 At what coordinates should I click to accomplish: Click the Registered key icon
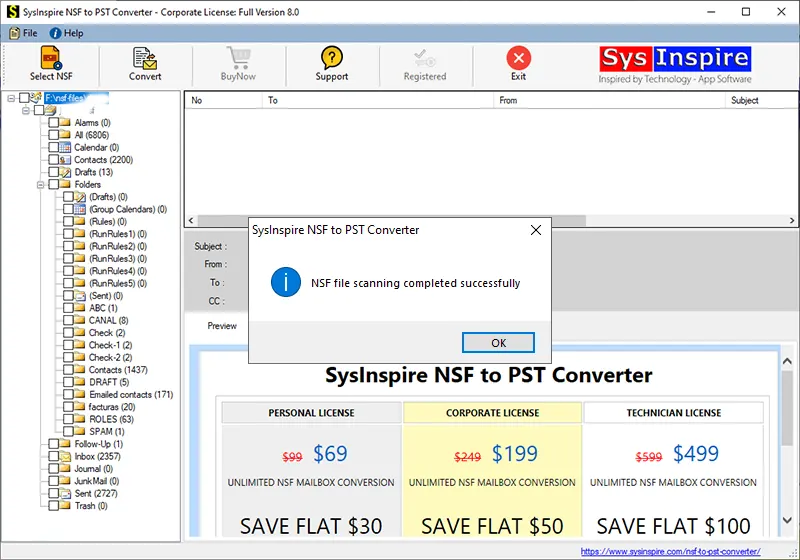pos(424,59)
